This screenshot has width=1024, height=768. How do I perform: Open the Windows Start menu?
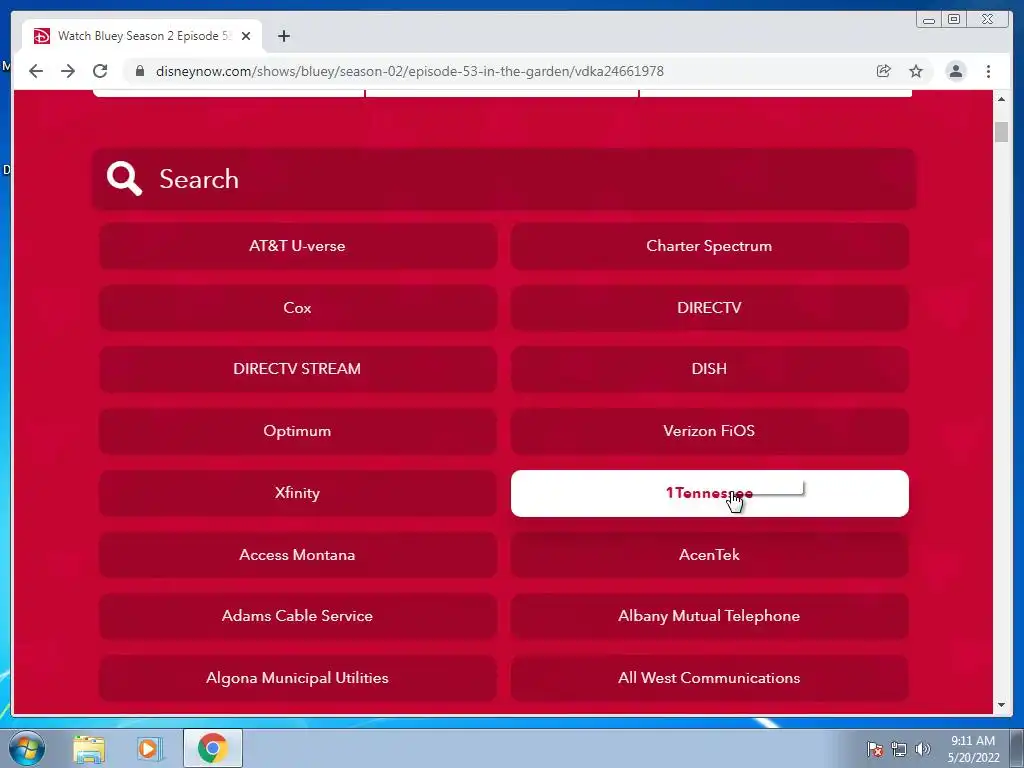26,748
